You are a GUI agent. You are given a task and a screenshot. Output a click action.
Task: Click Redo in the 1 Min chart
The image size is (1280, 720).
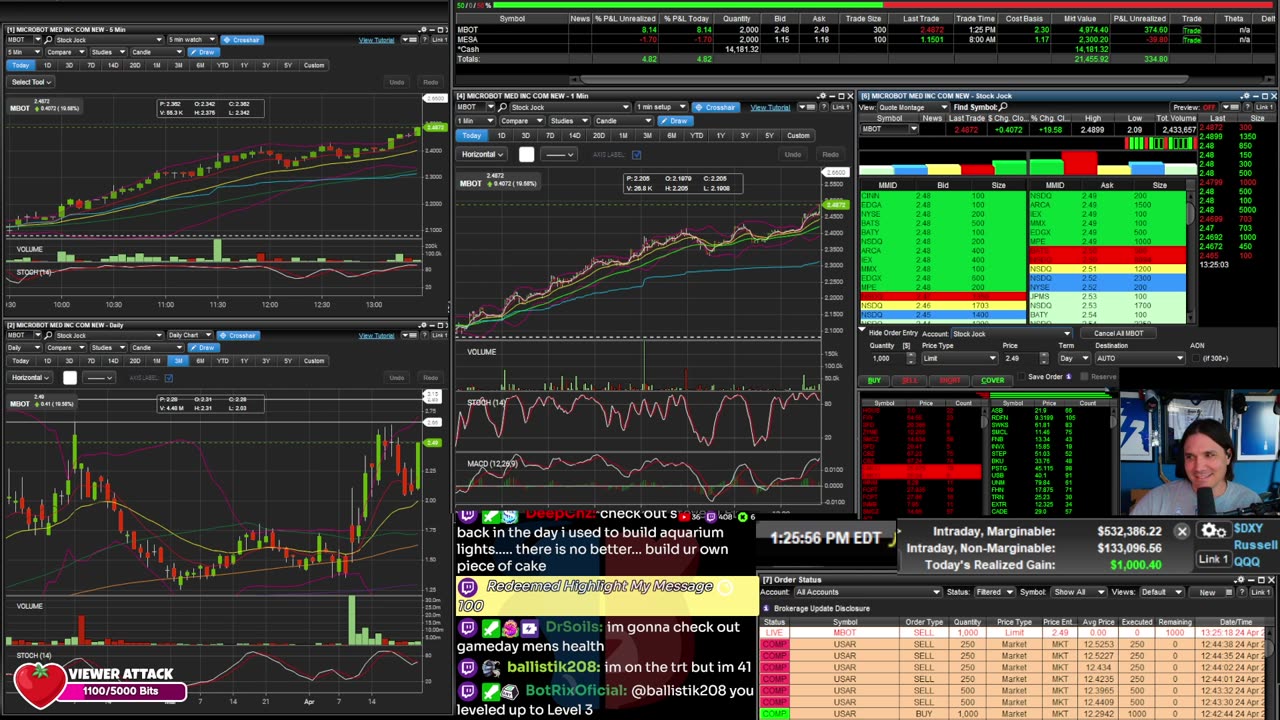click(830, 155)
